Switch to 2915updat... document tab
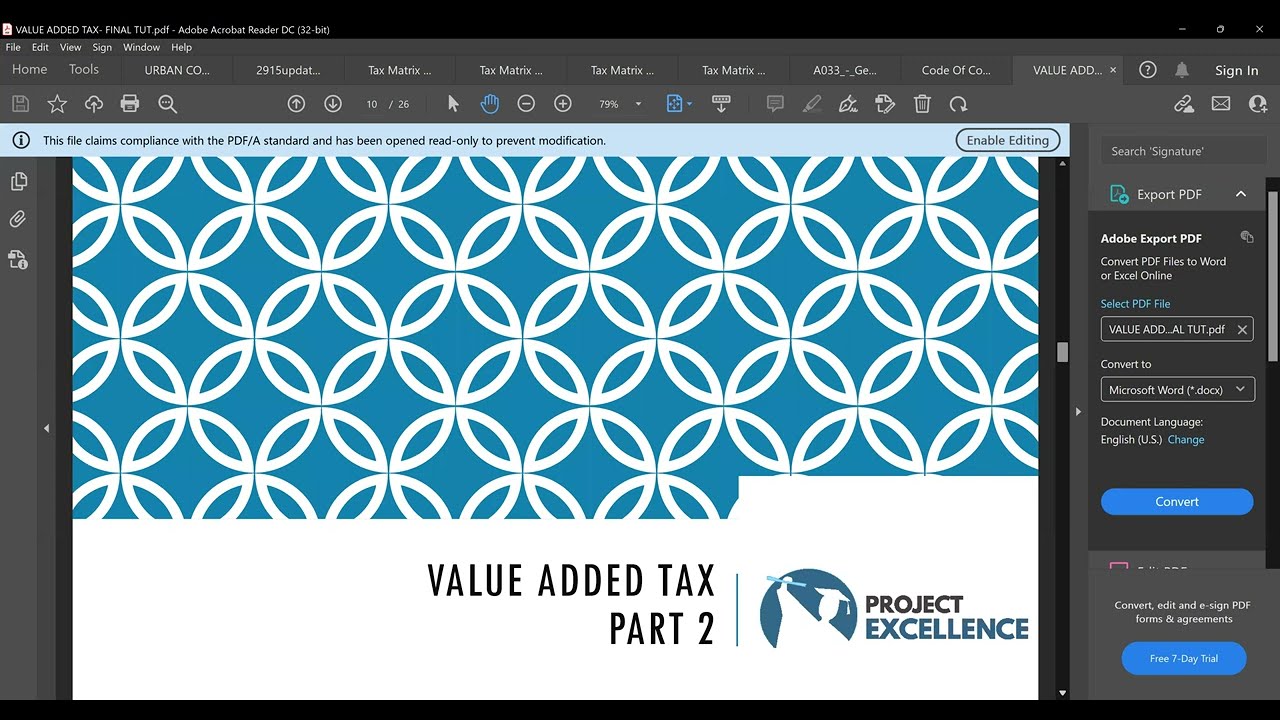Image resolution: width=1280 pixels, height=720 pixels. [289, 70]
